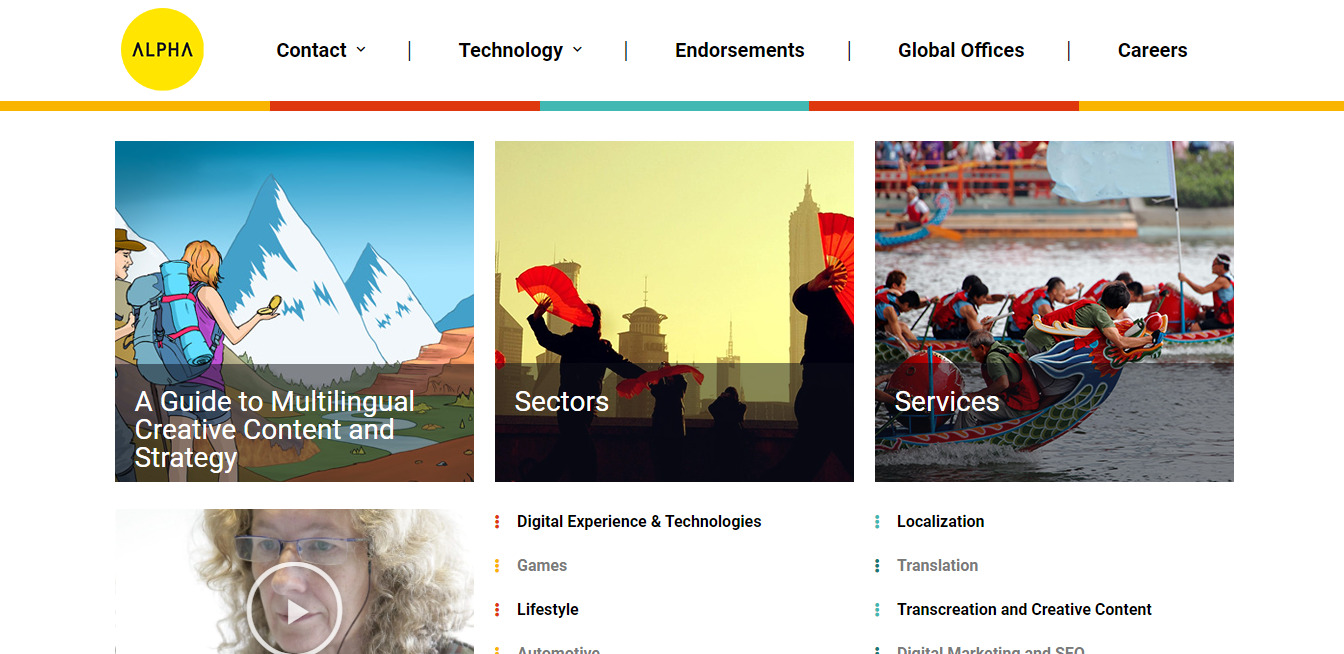Viewport: 1344px width, 654px height.
Task: Select the Translation service link
Action: [937, 565]
